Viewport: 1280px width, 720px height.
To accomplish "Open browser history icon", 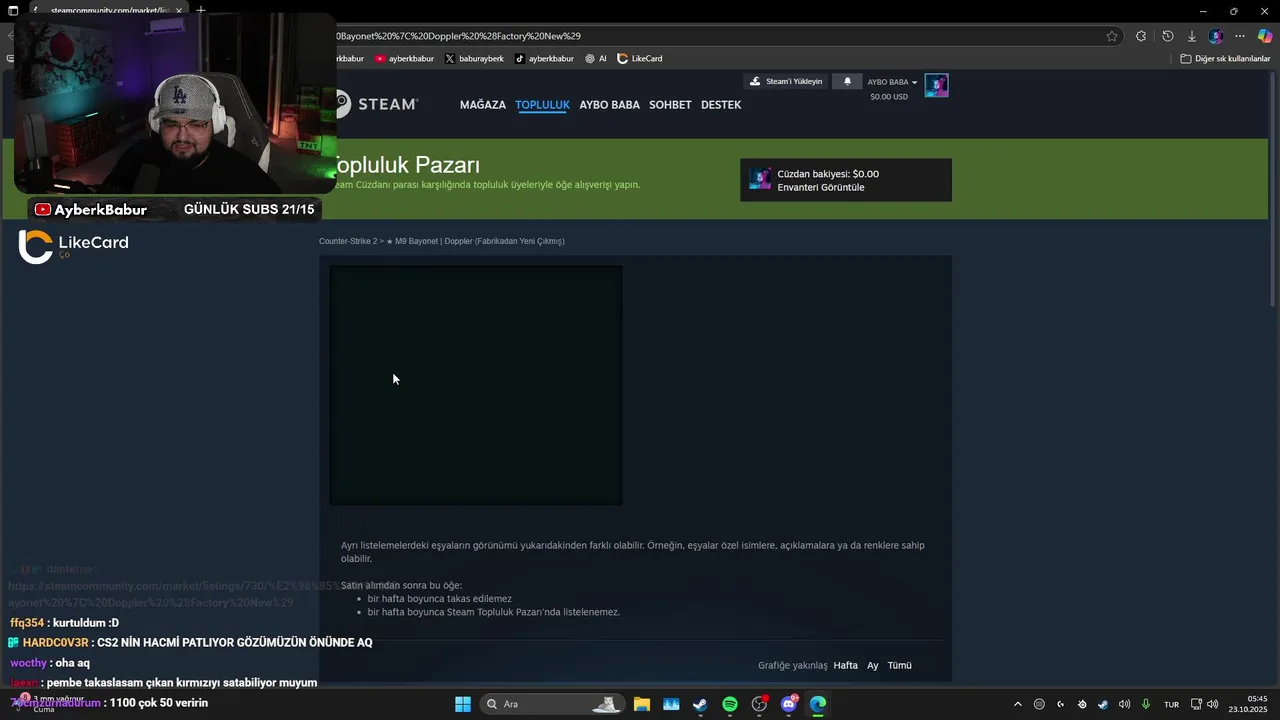I will [1167, 36].
